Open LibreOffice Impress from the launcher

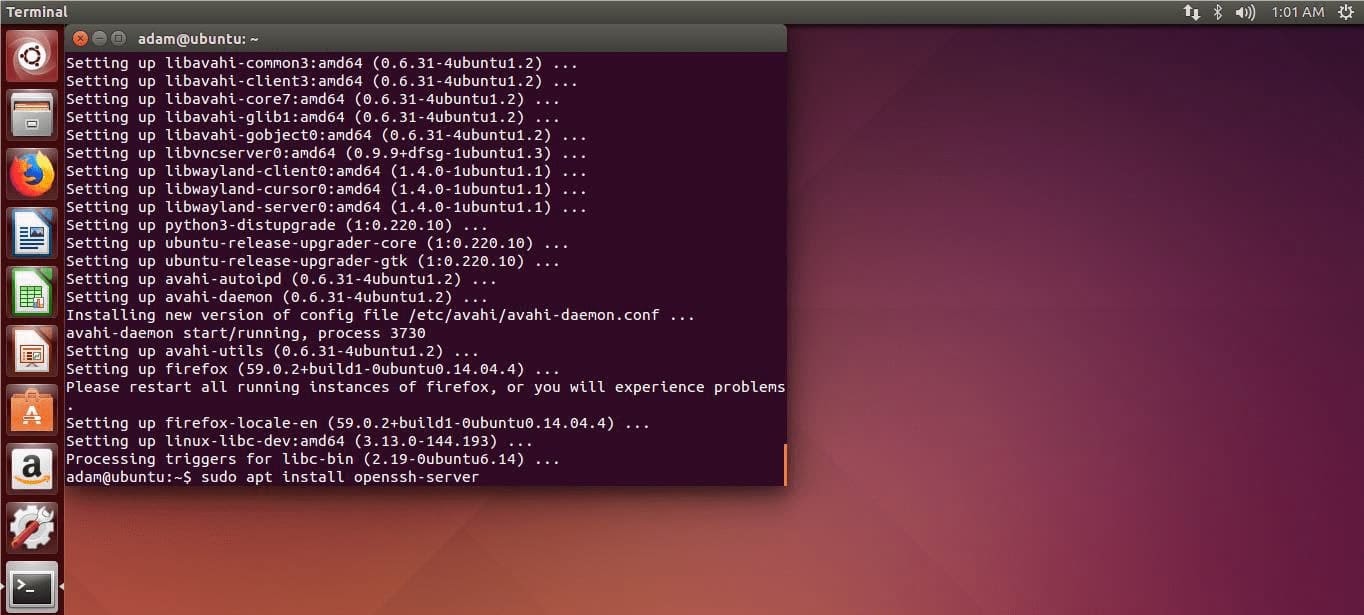click(33, 350)
